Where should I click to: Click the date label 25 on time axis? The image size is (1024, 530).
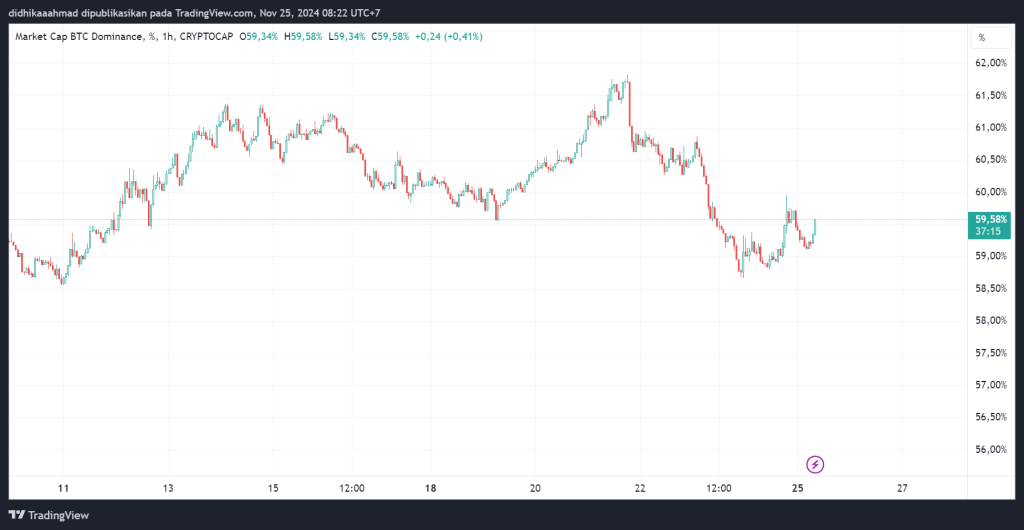pyautogui.click(x=797, y=488)
